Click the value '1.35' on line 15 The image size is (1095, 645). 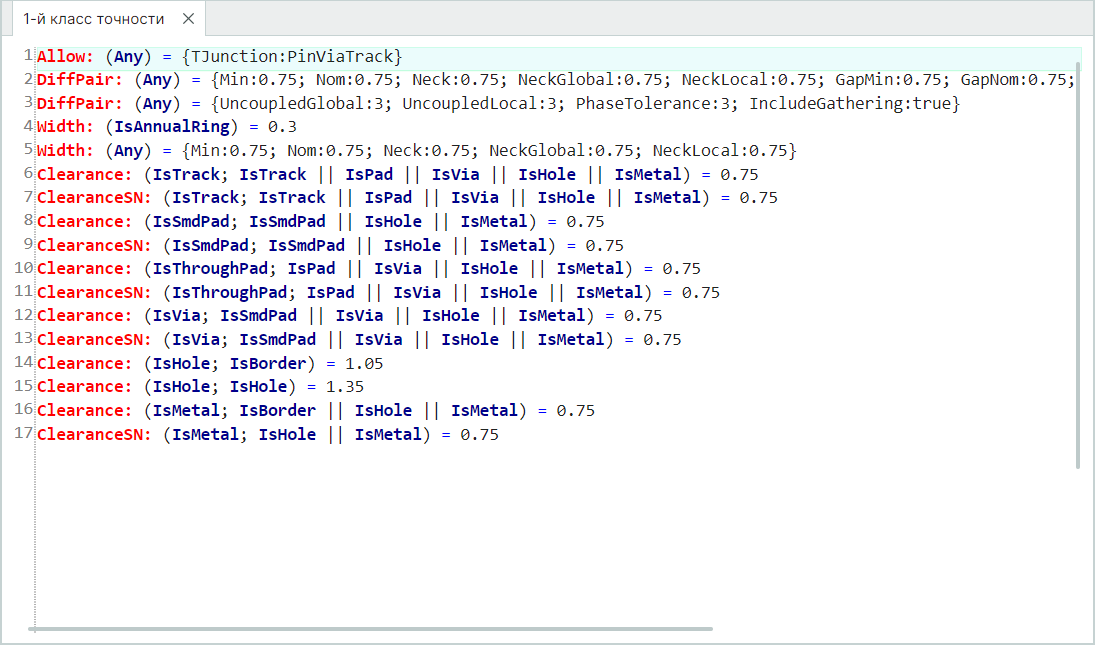pyautogui.click(x=345, y=387)
